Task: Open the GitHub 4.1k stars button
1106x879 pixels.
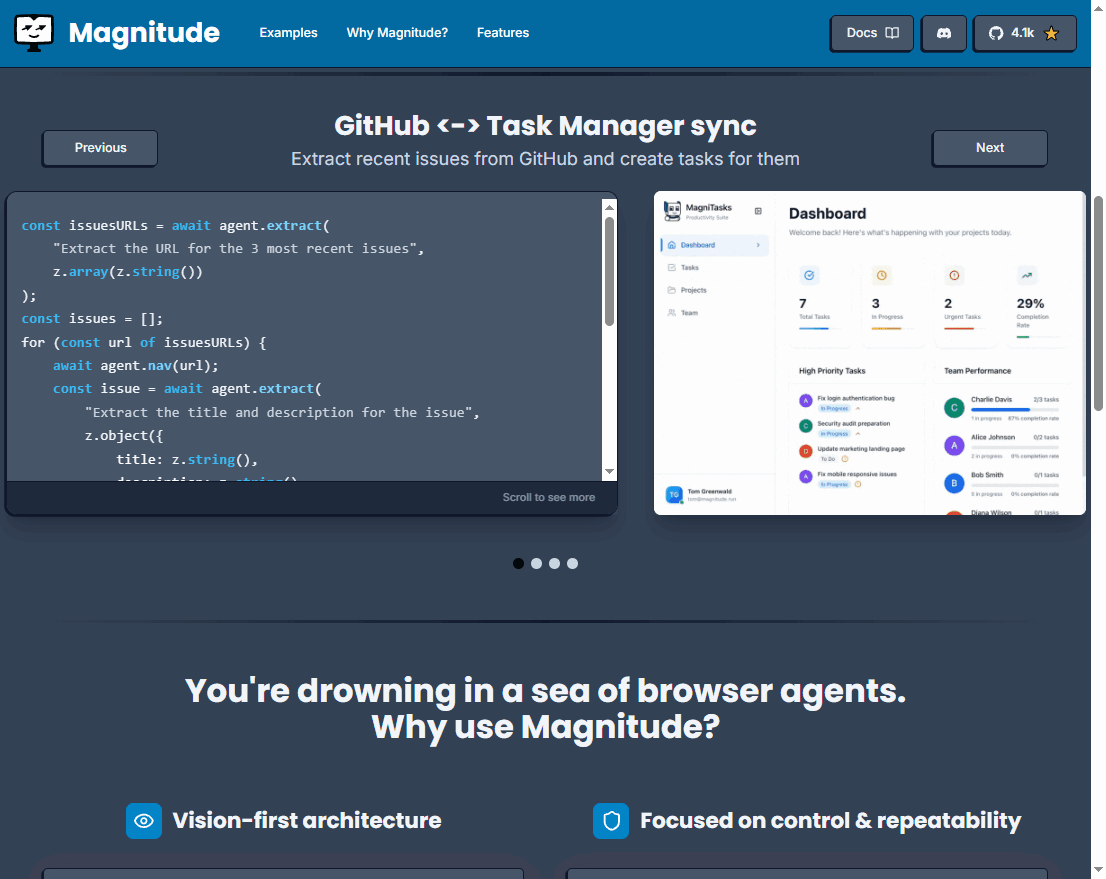Action: pos(1024,33)
